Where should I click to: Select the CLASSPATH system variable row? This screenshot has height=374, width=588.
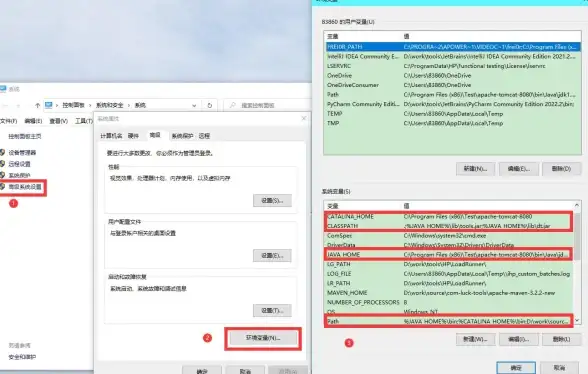coord(449,226)
